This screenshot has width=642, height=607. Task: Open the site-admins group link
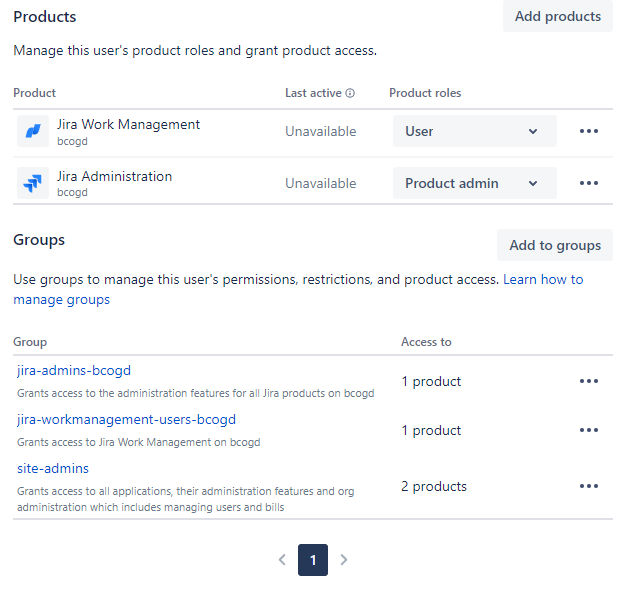[x=53, y=468]
